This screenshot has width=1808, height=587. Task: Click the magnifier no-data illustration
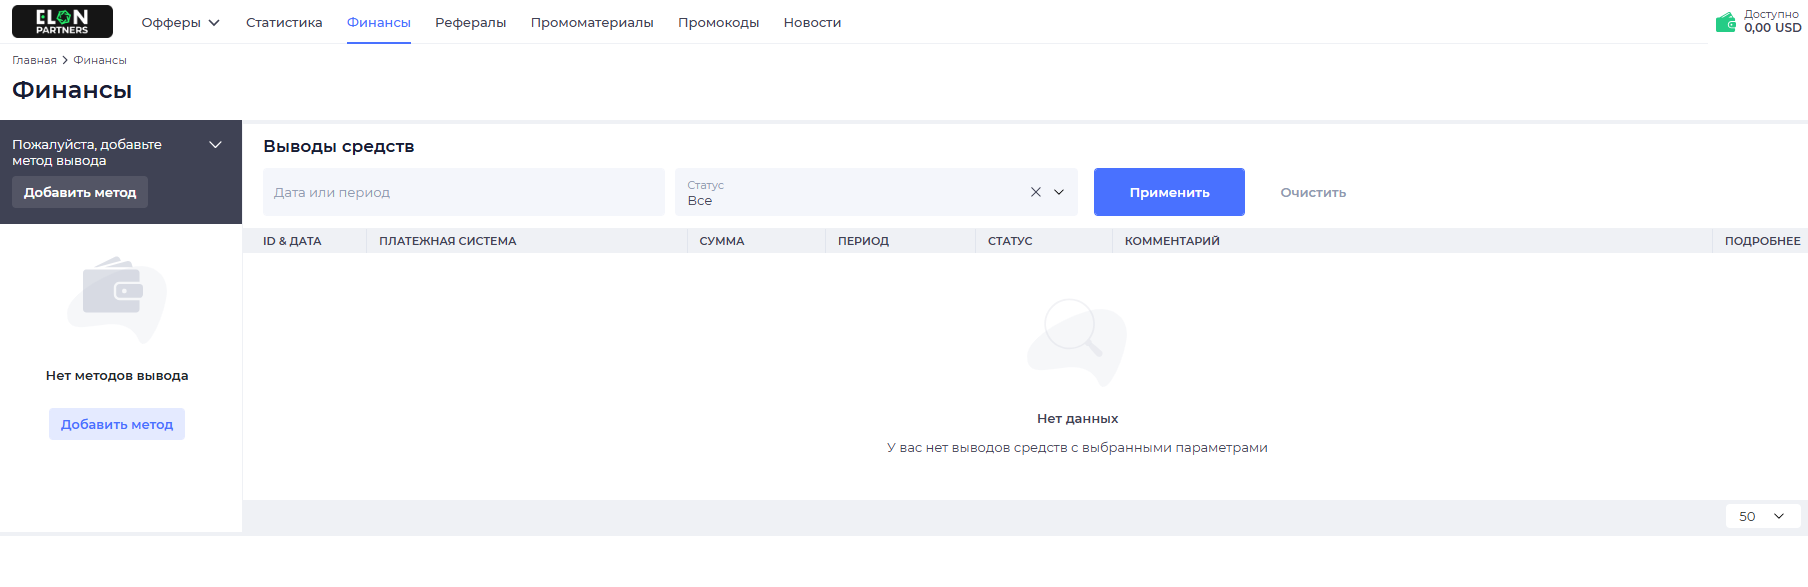[1077, 342]
